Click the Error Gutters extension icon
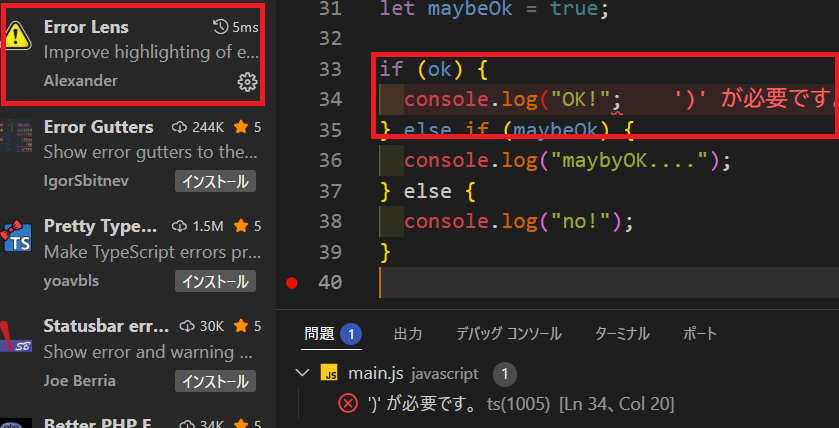 [16, 135]
